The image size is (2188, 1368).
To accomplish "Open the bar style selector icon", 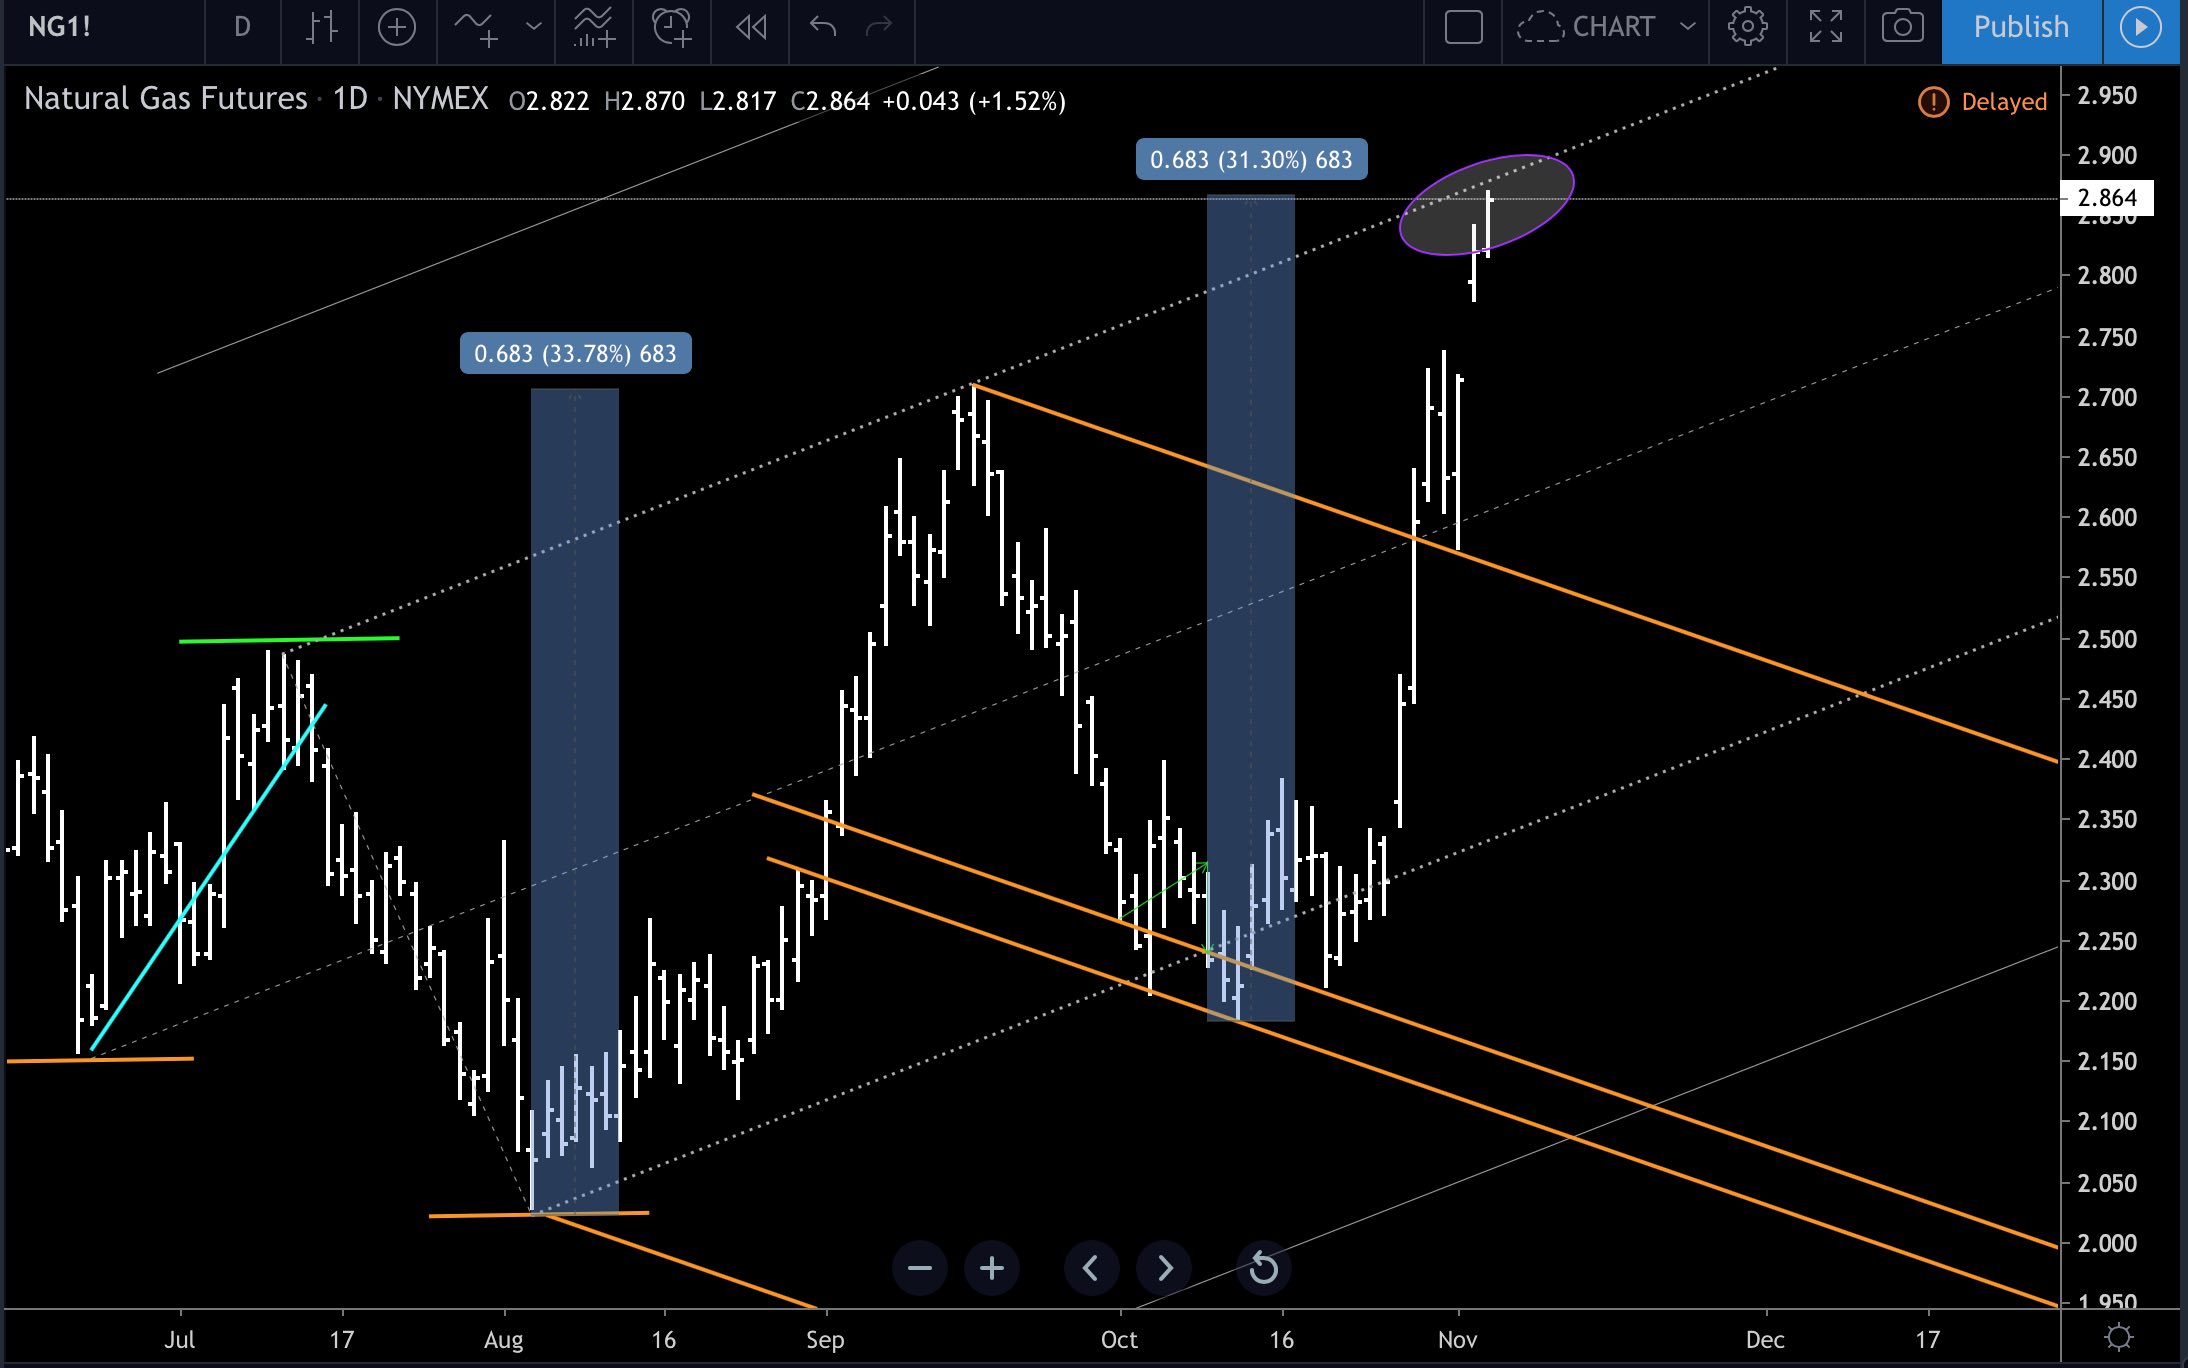I will click(x=320, y=27).
